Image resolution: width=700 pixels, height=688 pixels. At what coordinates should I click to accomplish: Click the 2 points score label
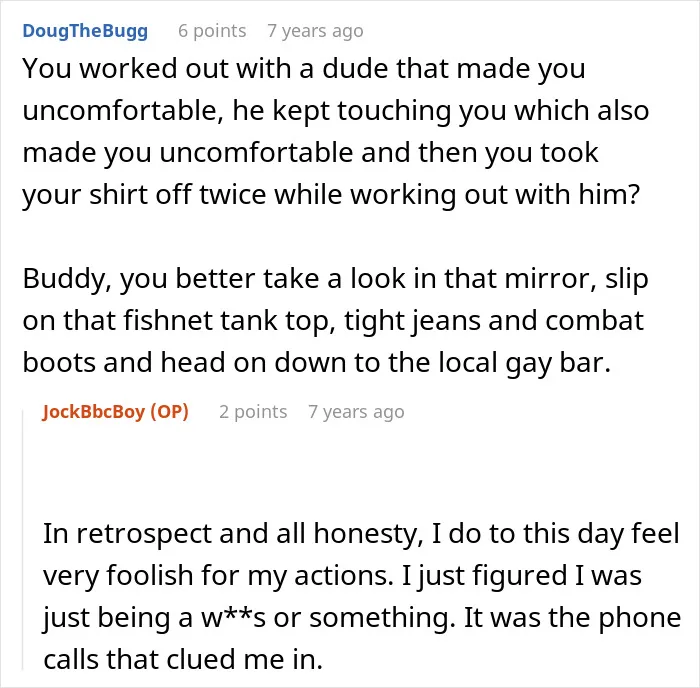pos(253,412)
